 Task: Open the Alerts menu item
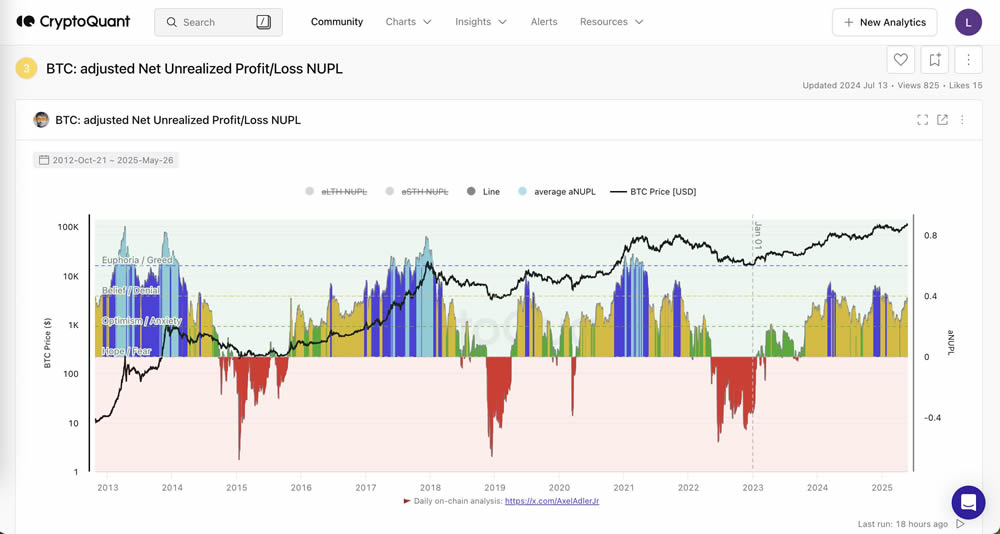click(544, 22)
